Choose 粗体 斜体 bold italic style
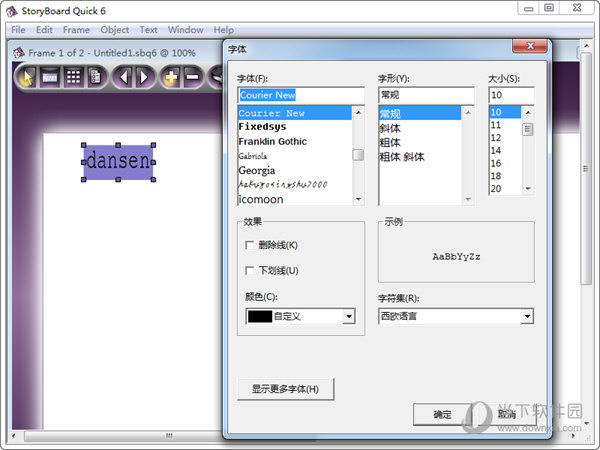The image size is (600, 450). [x=420, y=157]
